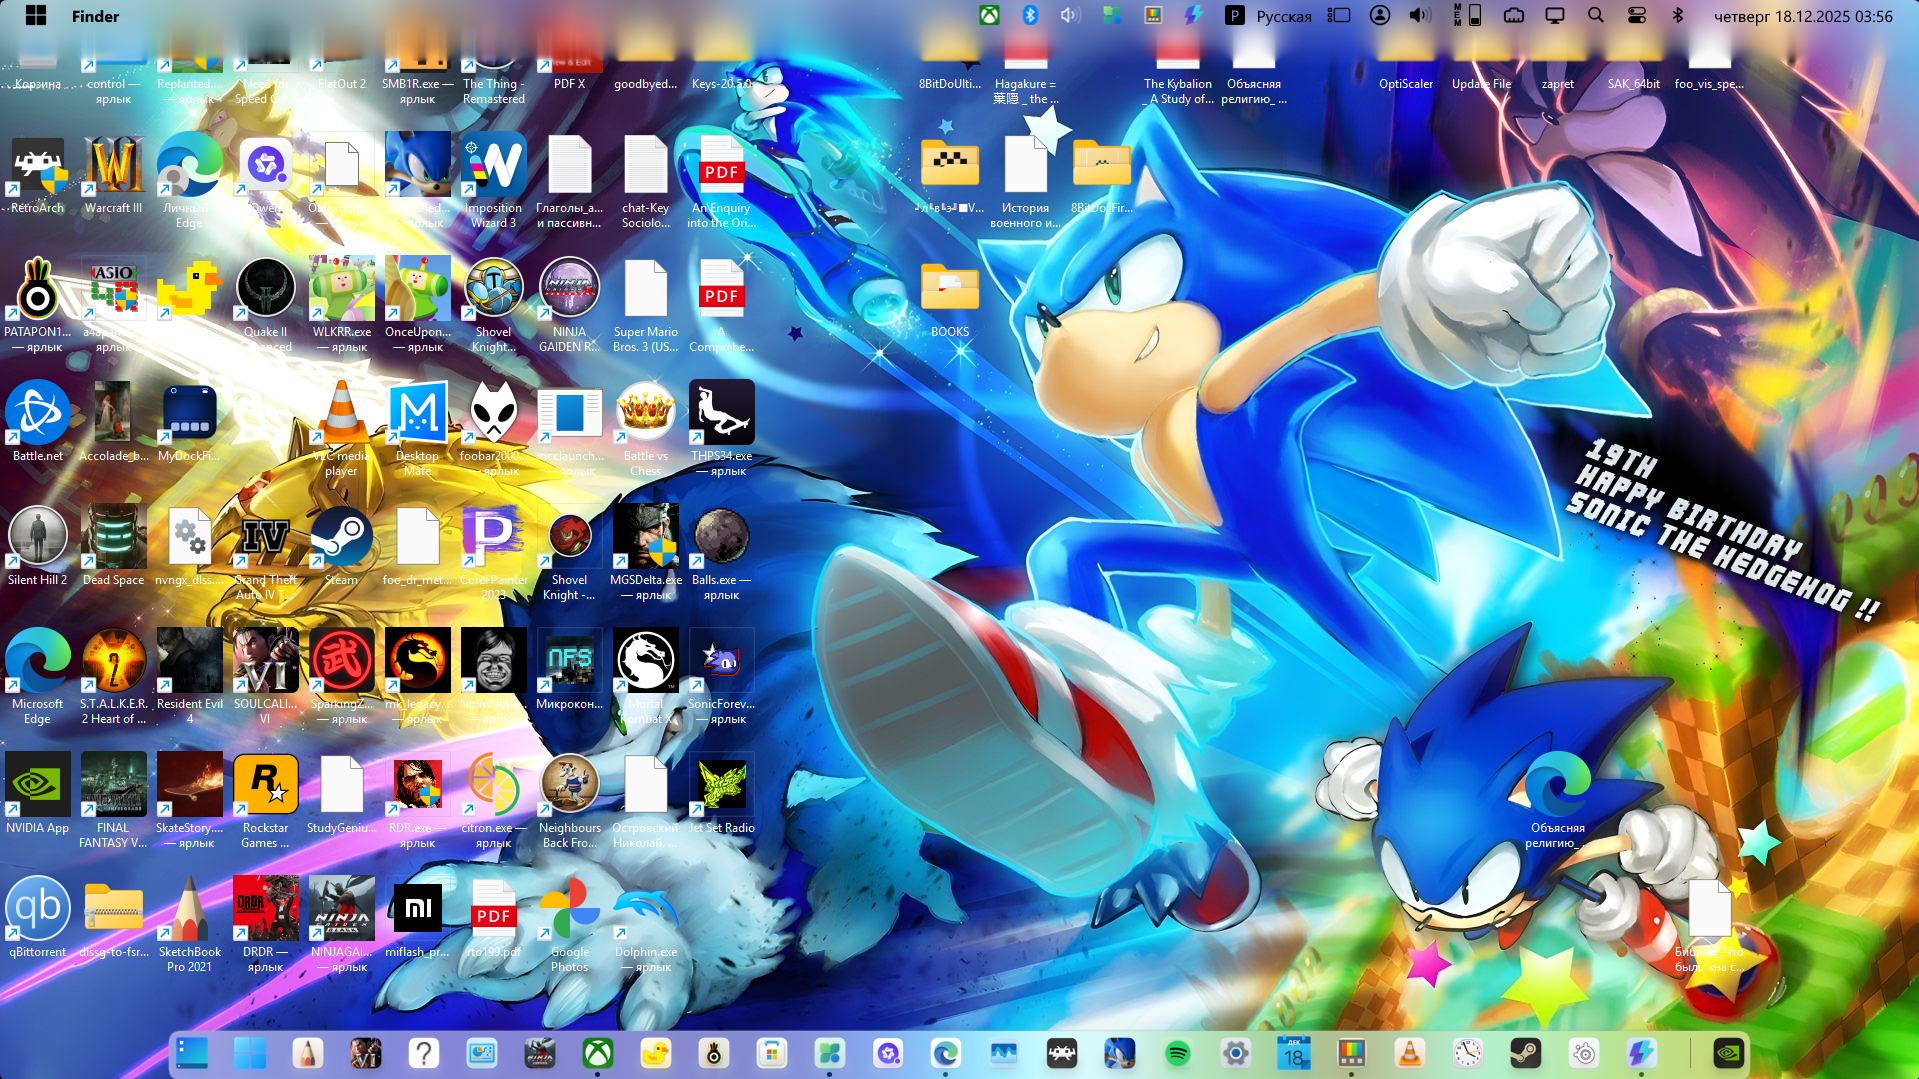Open the Finder menu in the menu bar

(x=96, y=16)
